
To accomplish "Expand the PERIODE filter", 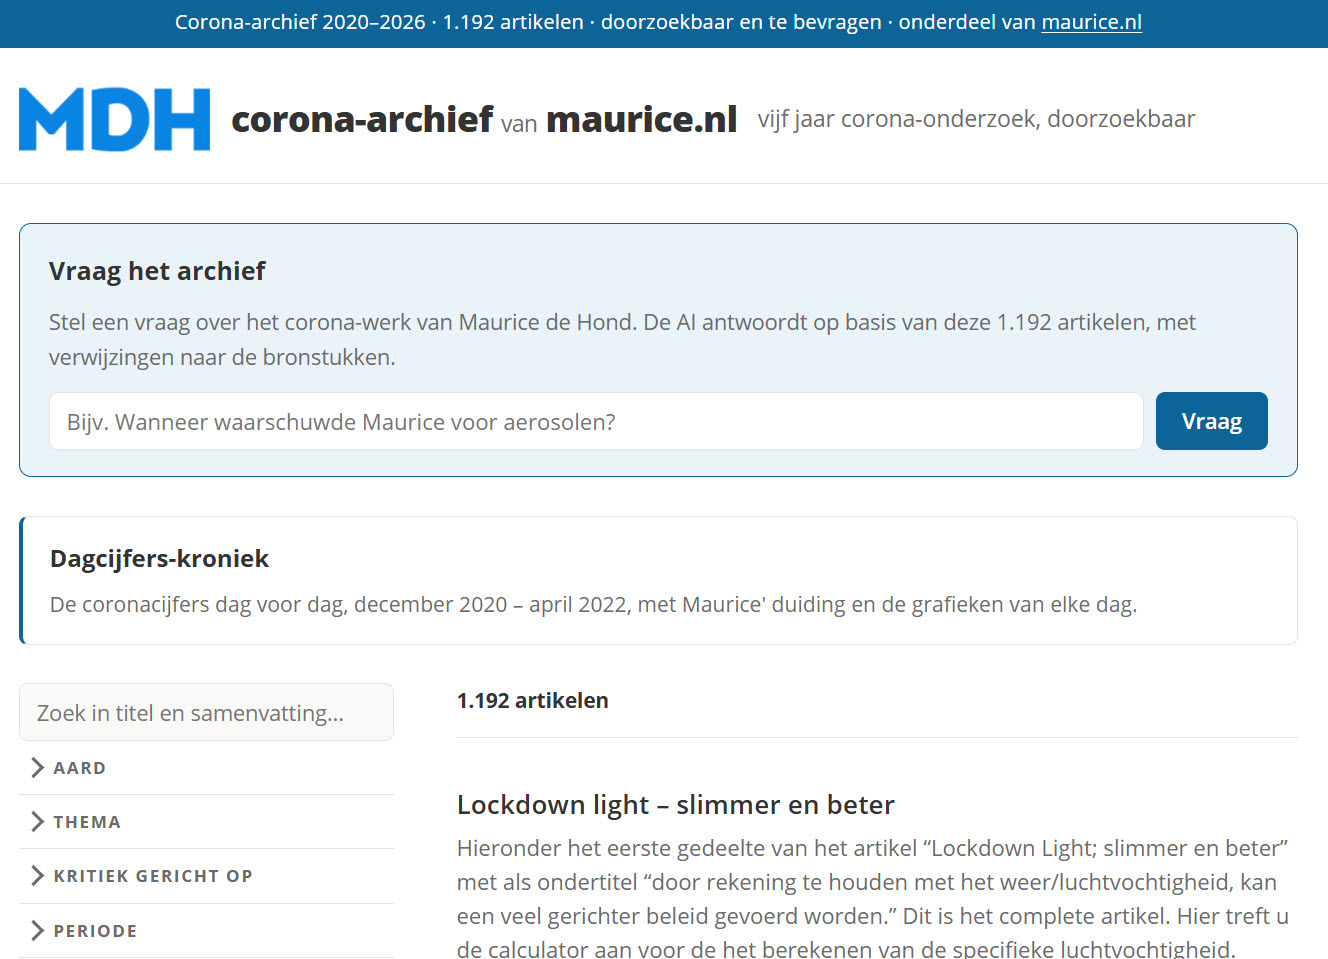I will pyautogui.click(x=206, y=930).
